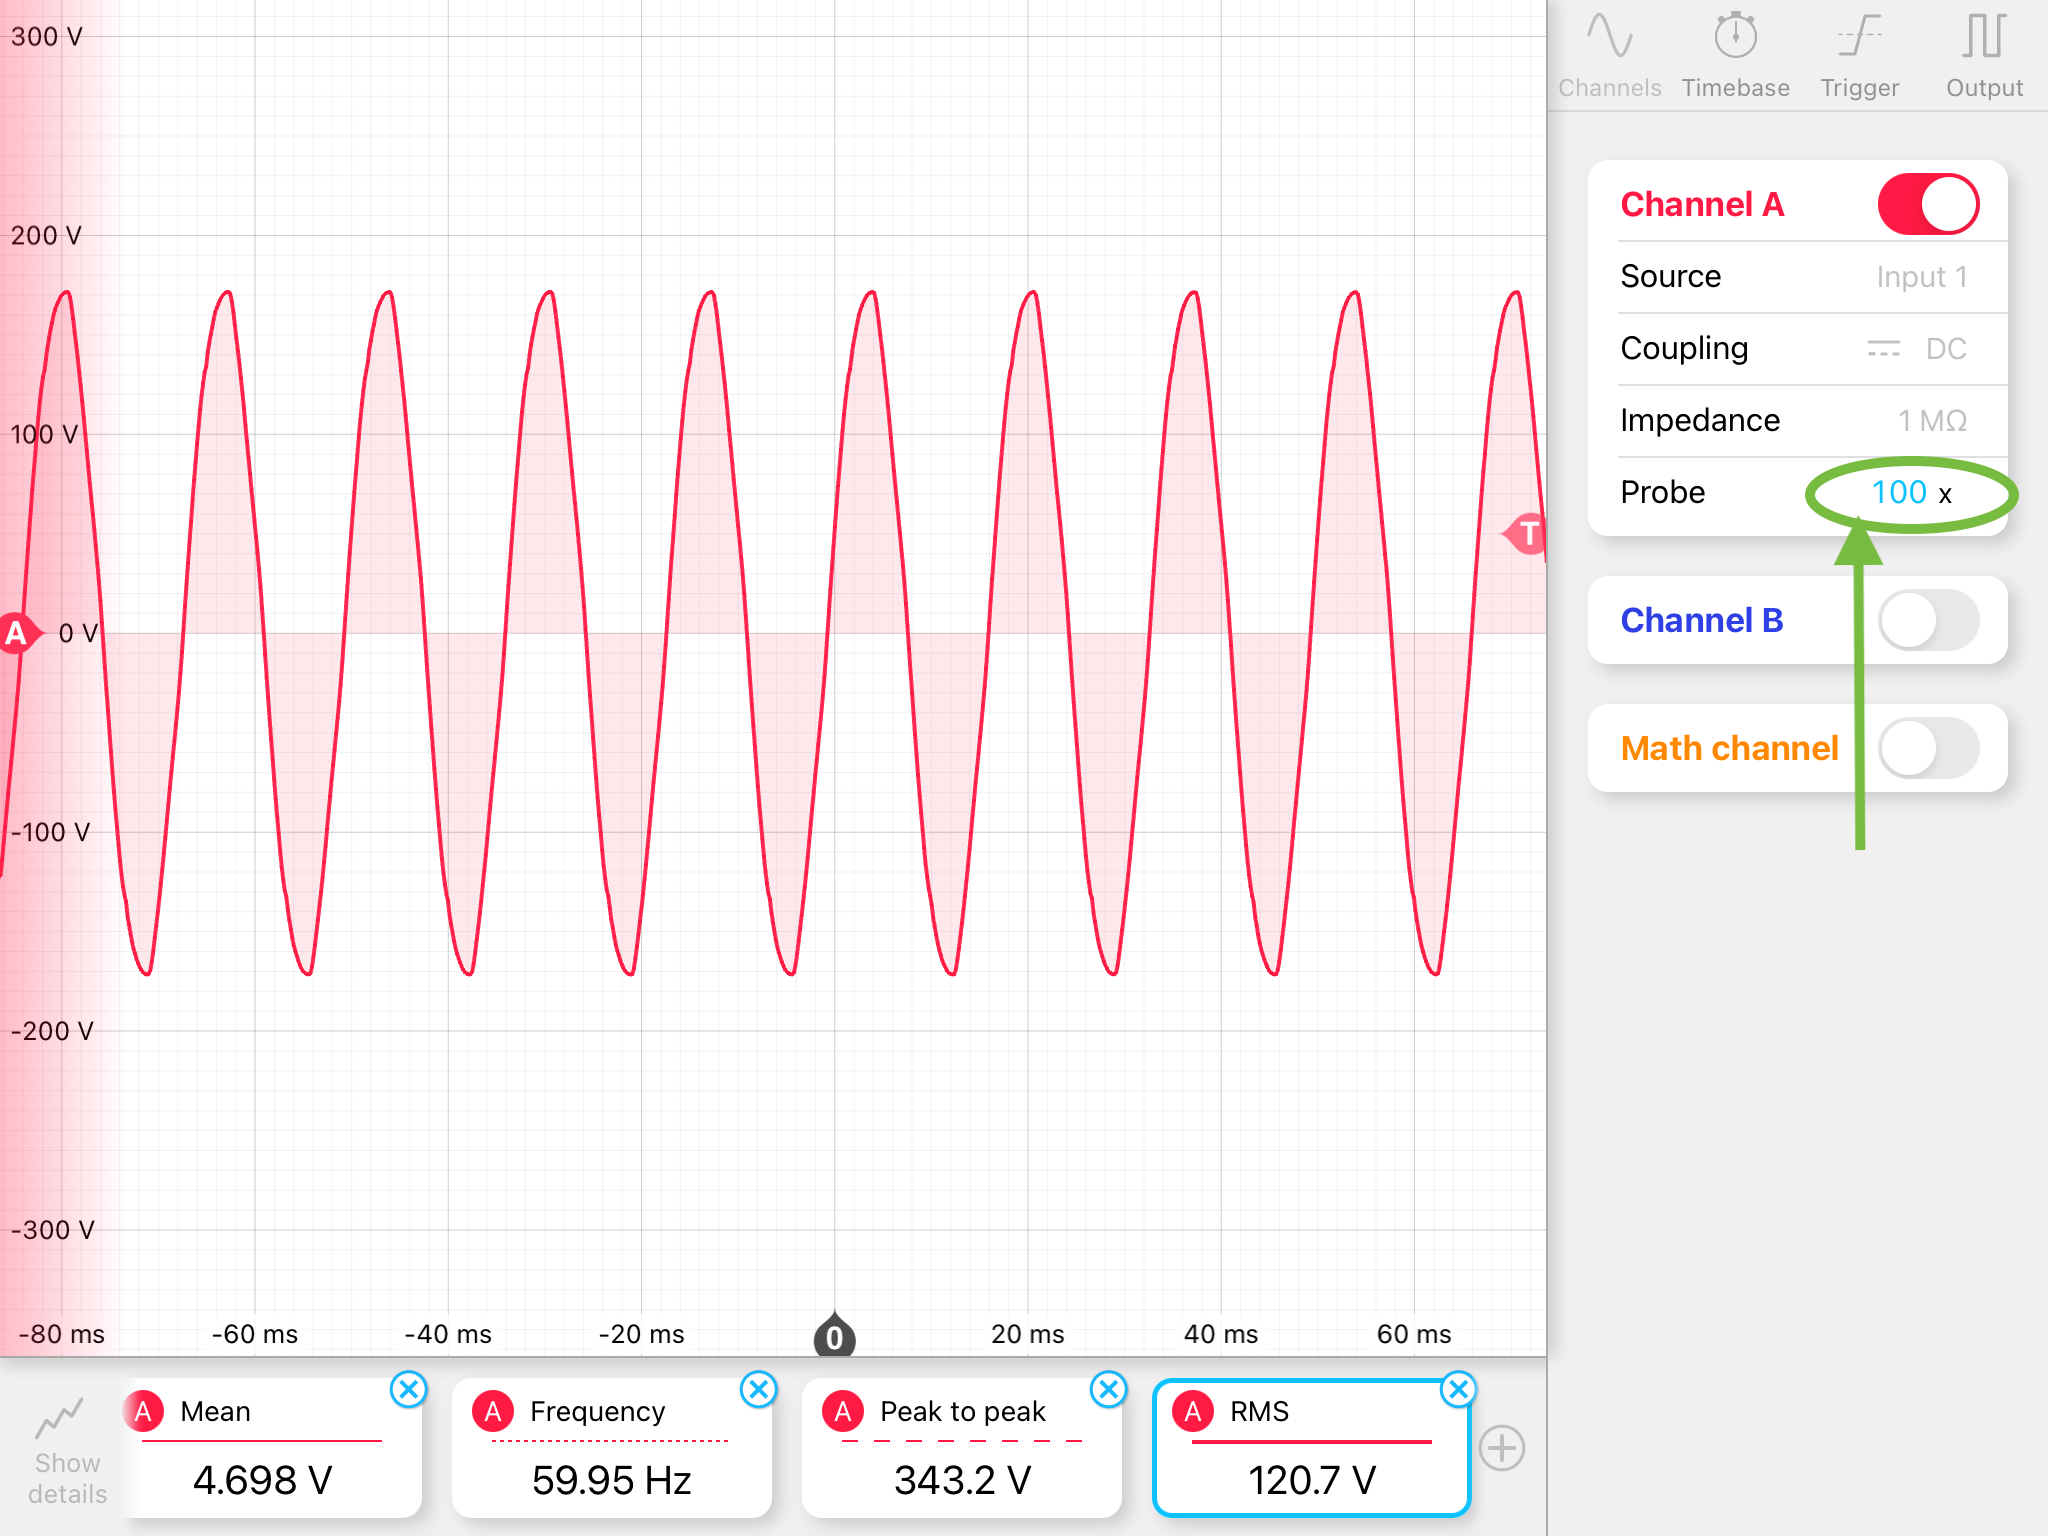Image resolution: width=2048 pixels, height=1536 pixels.
Task: Add a new measurement with plus icon
Action: [x=1502, y=1448]
